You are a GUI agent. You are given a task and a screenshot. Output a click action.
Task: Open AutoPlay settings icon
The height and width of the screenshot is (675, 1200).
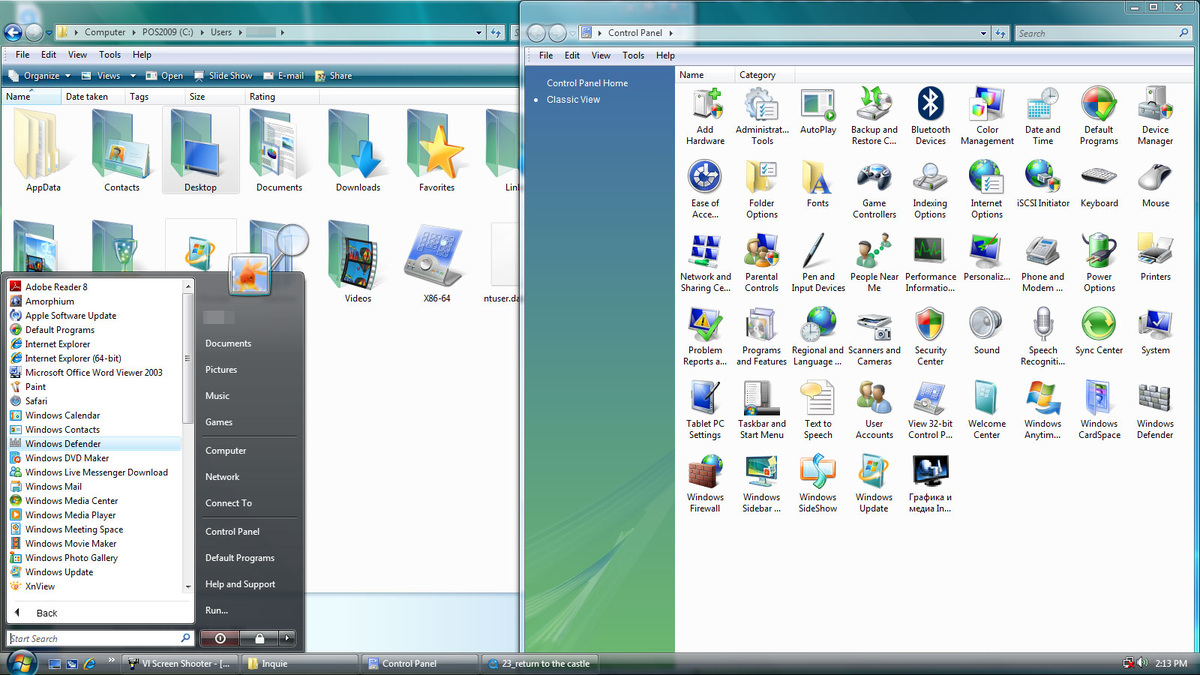pos(818,111)
